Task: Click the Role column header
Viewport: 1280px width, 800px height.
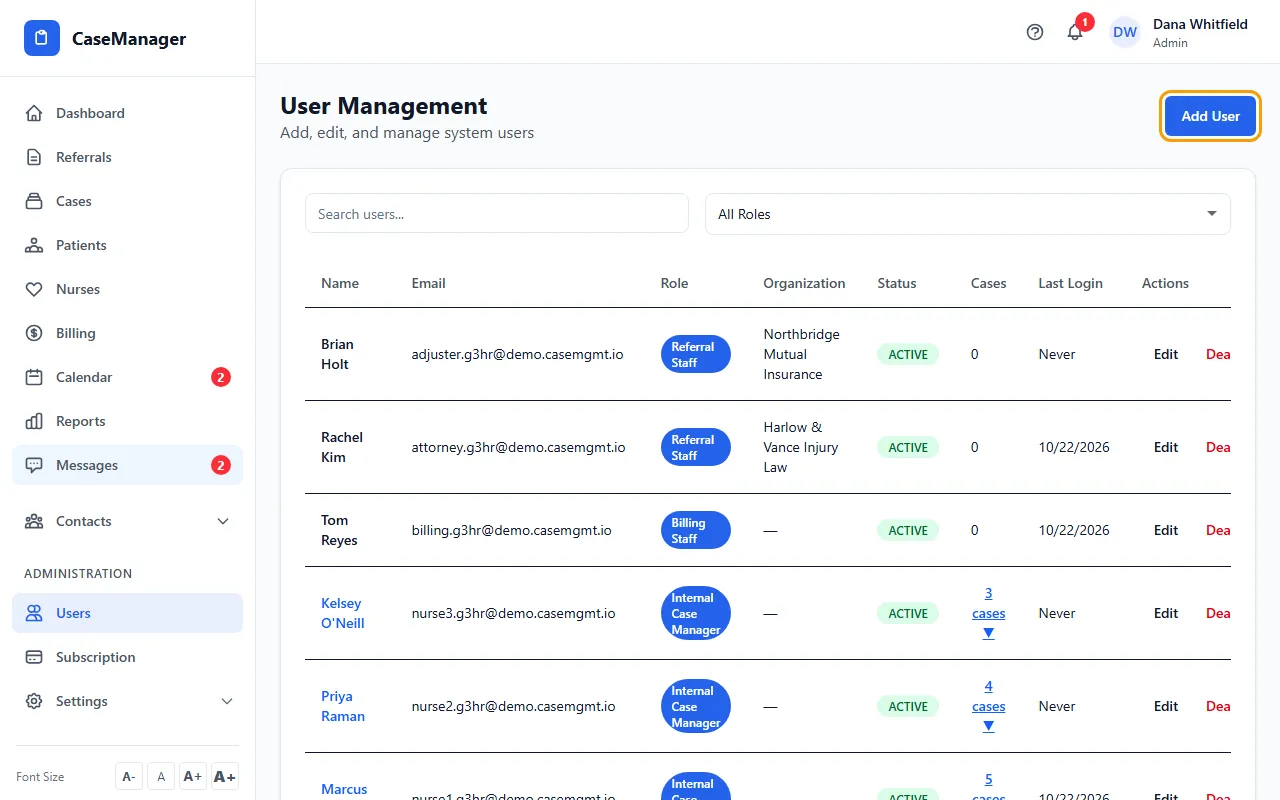Action: (675, 283)
